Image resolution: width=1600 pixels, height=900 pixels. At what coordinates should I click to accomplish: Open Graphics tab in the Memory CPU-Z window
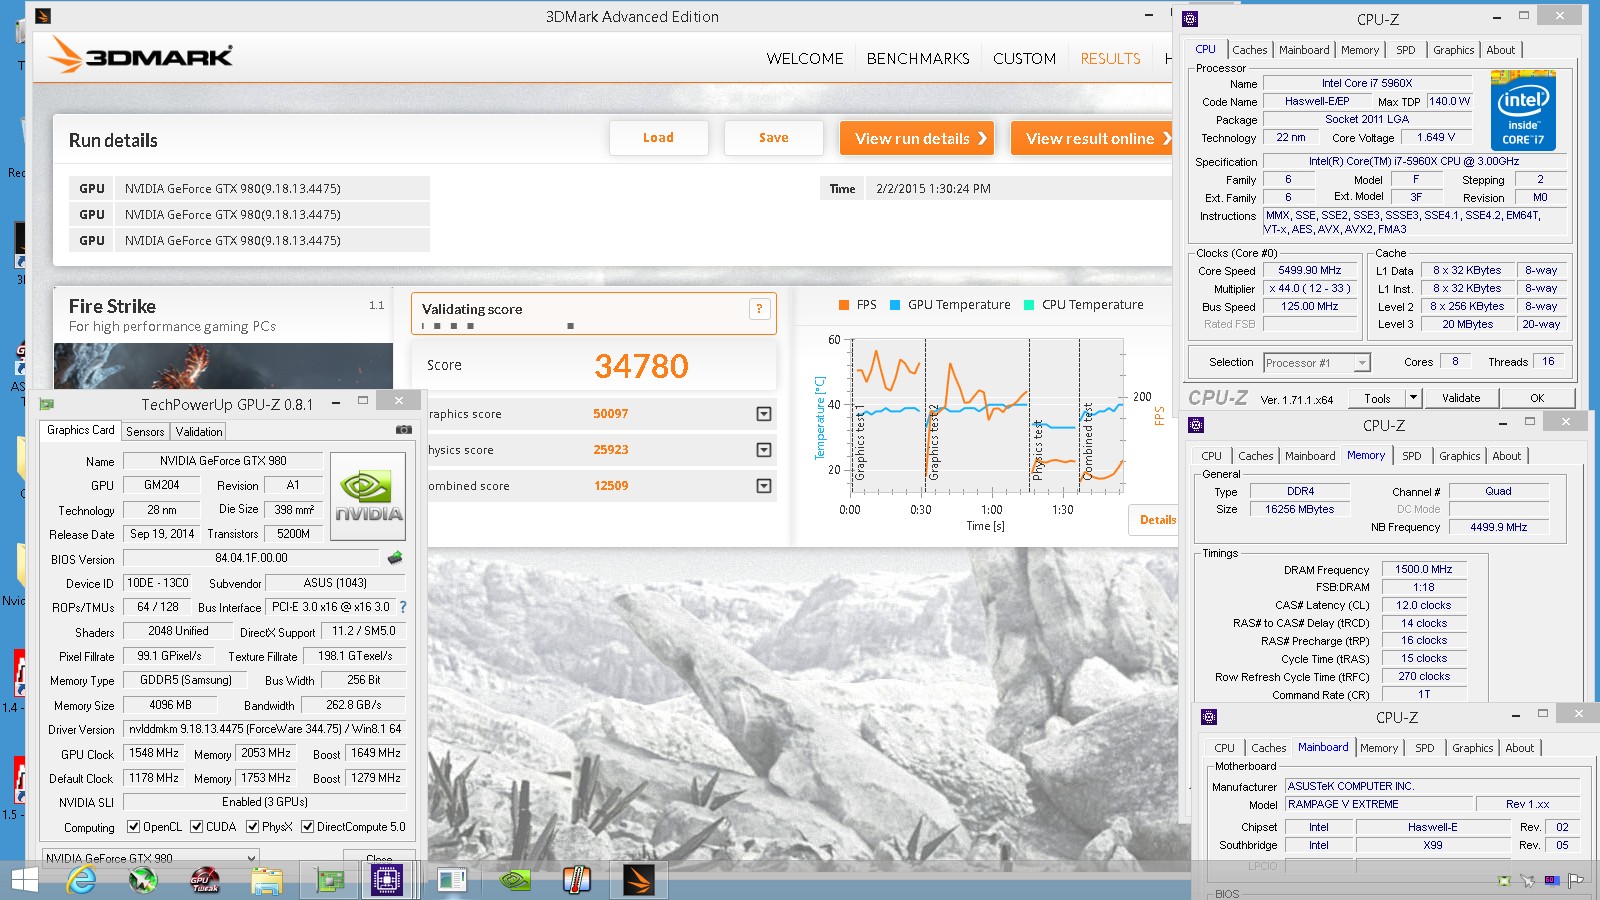[1459, 456]
